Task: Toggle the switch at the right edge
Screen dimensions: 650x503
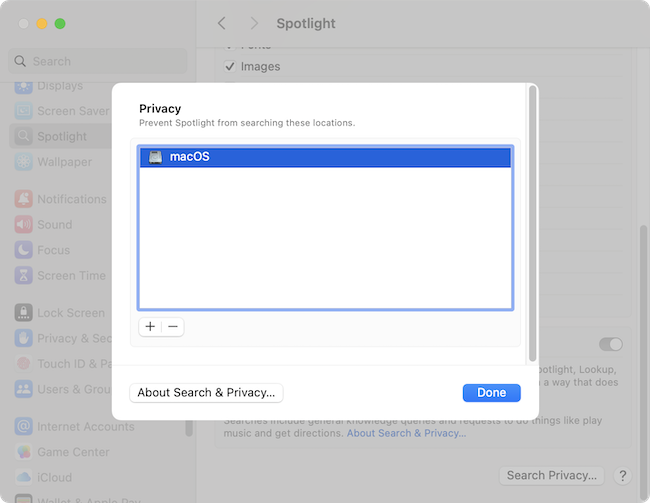Action: [611, 344]
